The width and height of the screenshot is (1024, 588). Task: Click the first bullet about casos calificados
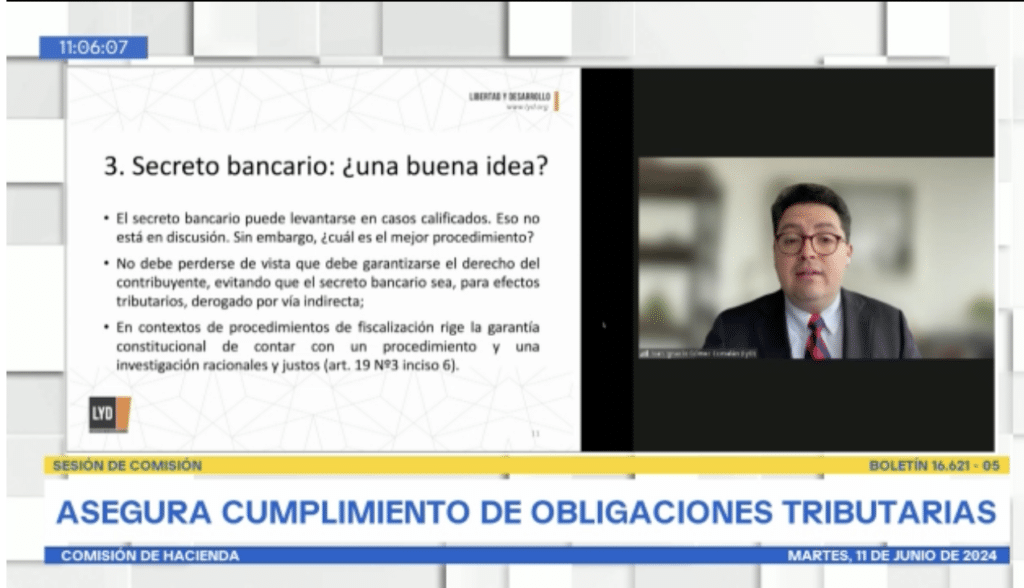[327, 226]
